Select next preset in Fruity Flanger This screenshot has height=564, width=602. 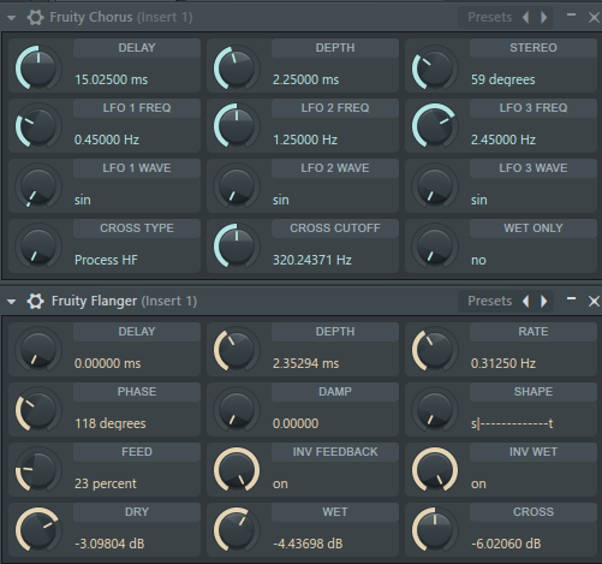(x=544, y=301)
